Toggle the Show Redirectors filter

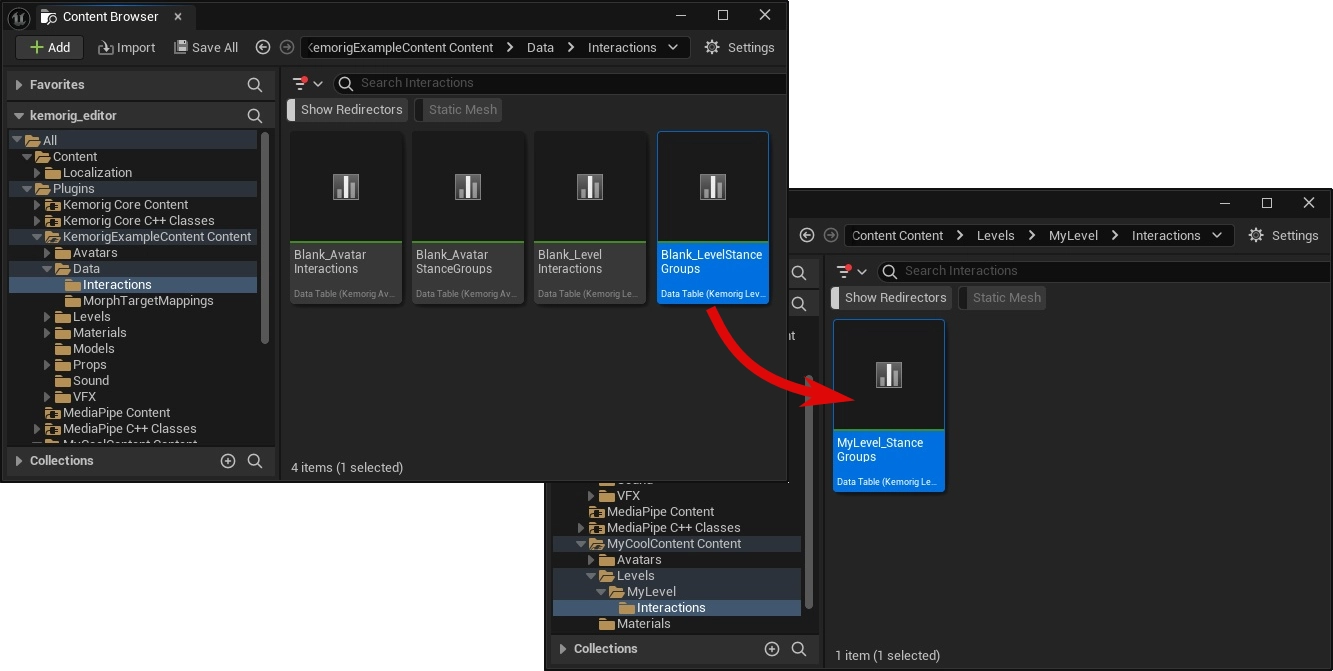coord(350,110)
